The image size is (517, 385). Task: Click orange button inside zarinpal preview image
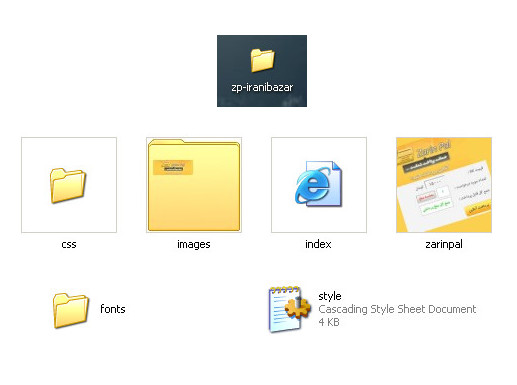pos(478,208)
